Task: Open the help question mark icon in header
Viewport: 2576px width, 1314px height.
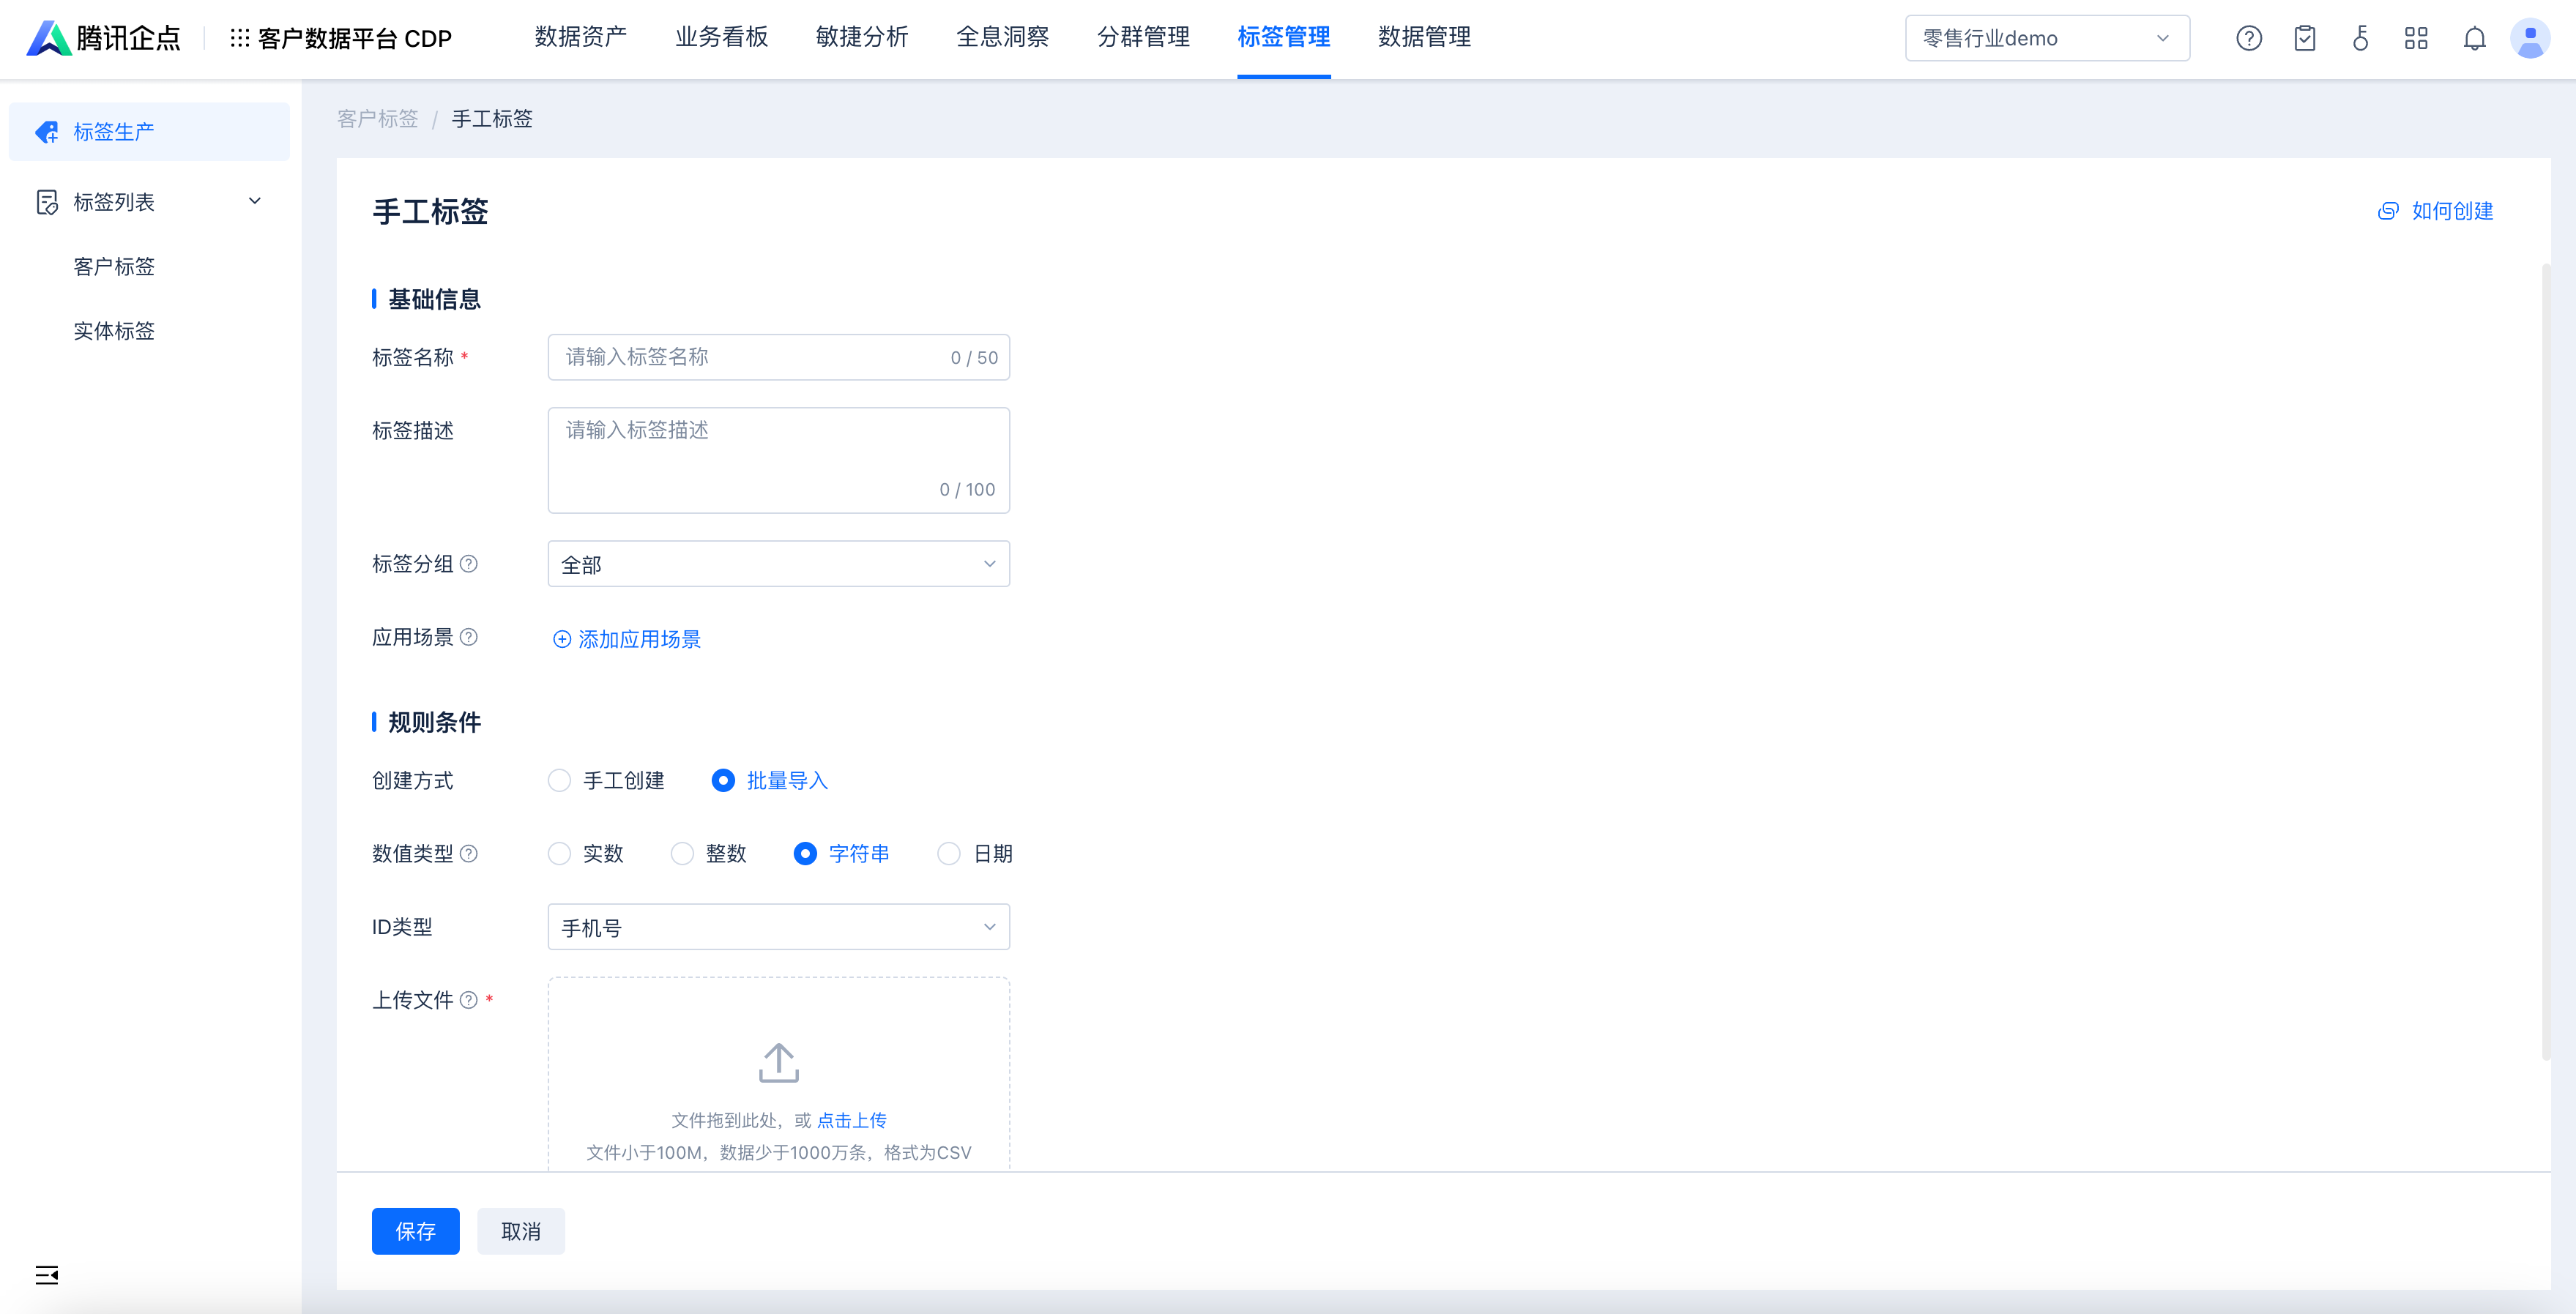Action: click(x=2249, y=38)
